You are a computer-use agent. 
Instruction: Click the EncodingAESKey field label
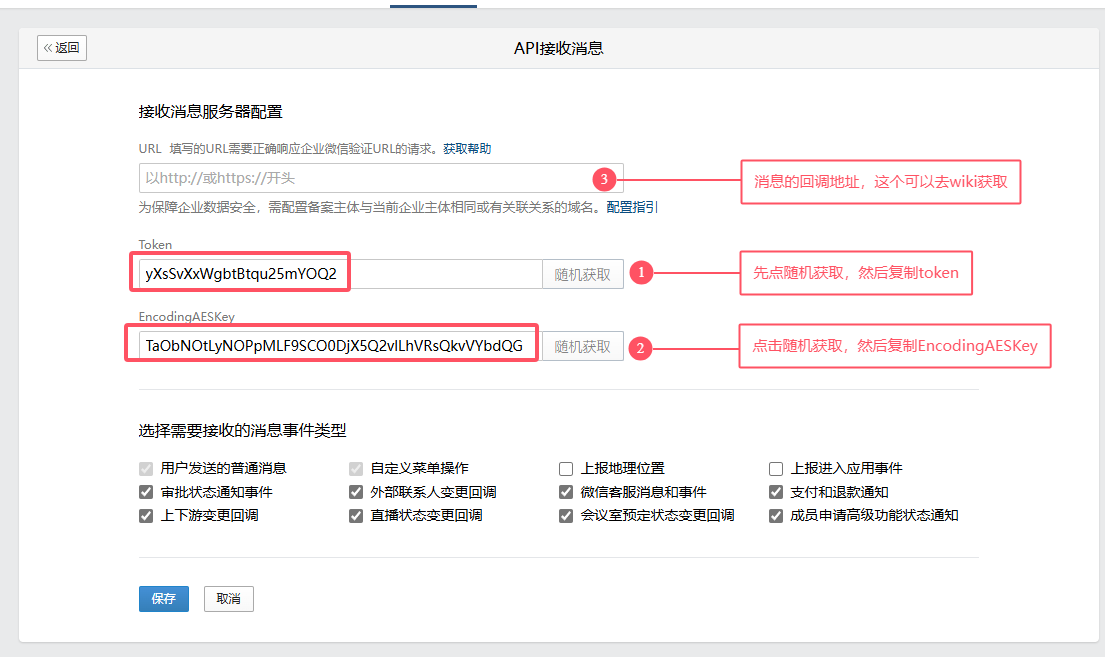[187, 317]
